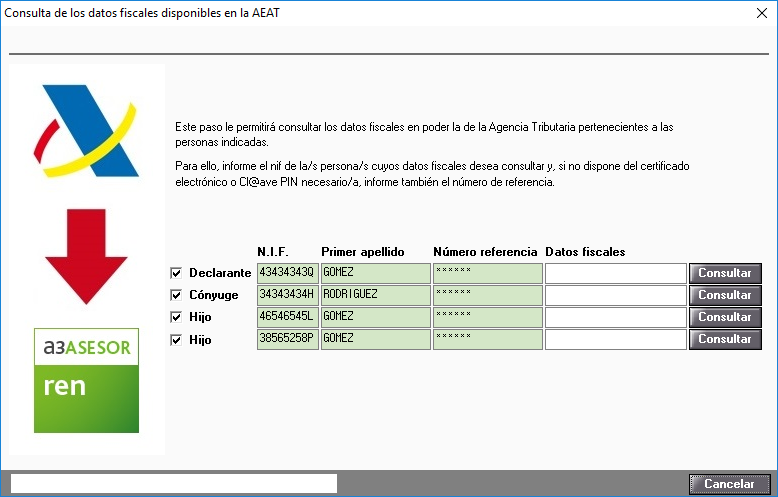
Task: Click Datos fiscales field for Hijo 46546545L
Action: pos(616,317)
